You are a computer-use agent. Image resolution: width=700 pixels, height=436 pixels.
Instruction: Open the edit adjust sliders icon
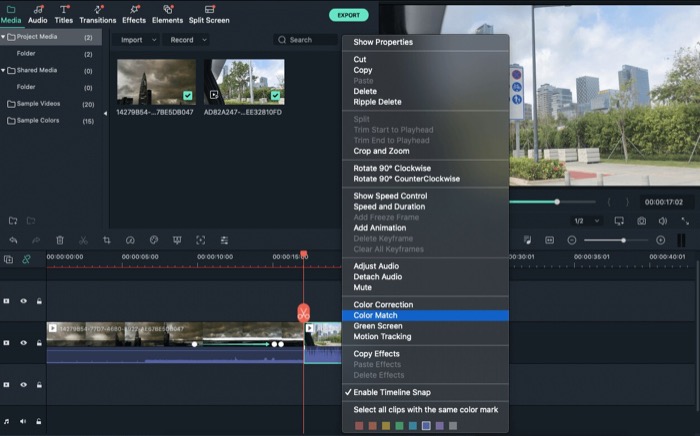(x=224, y=240)
